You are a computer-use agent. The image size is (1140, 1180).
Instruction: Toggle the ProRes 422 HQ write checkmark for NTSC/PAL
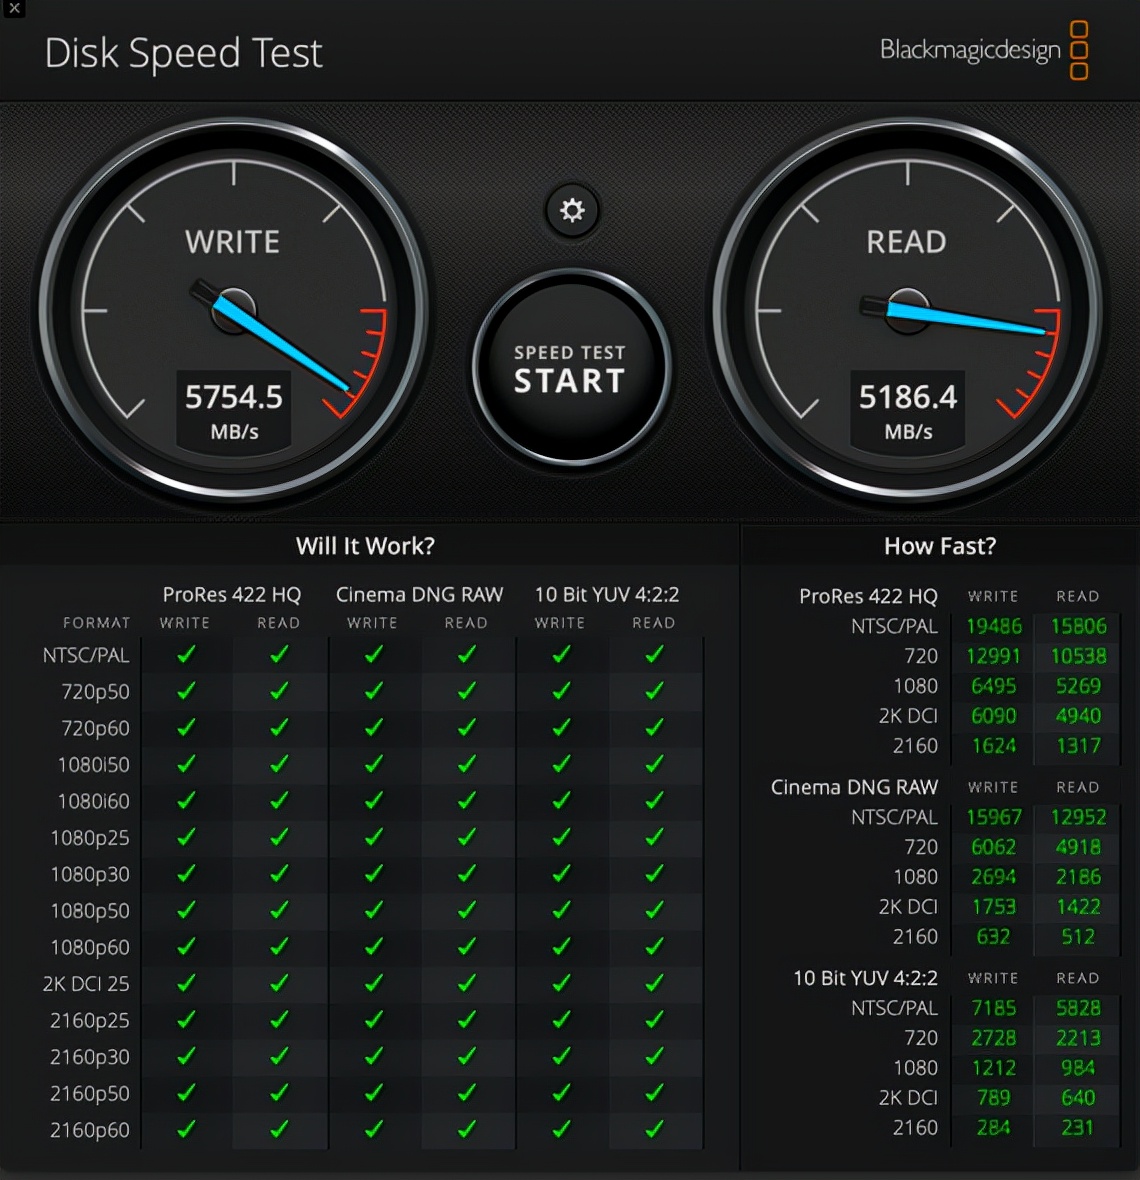pos(185,653)
